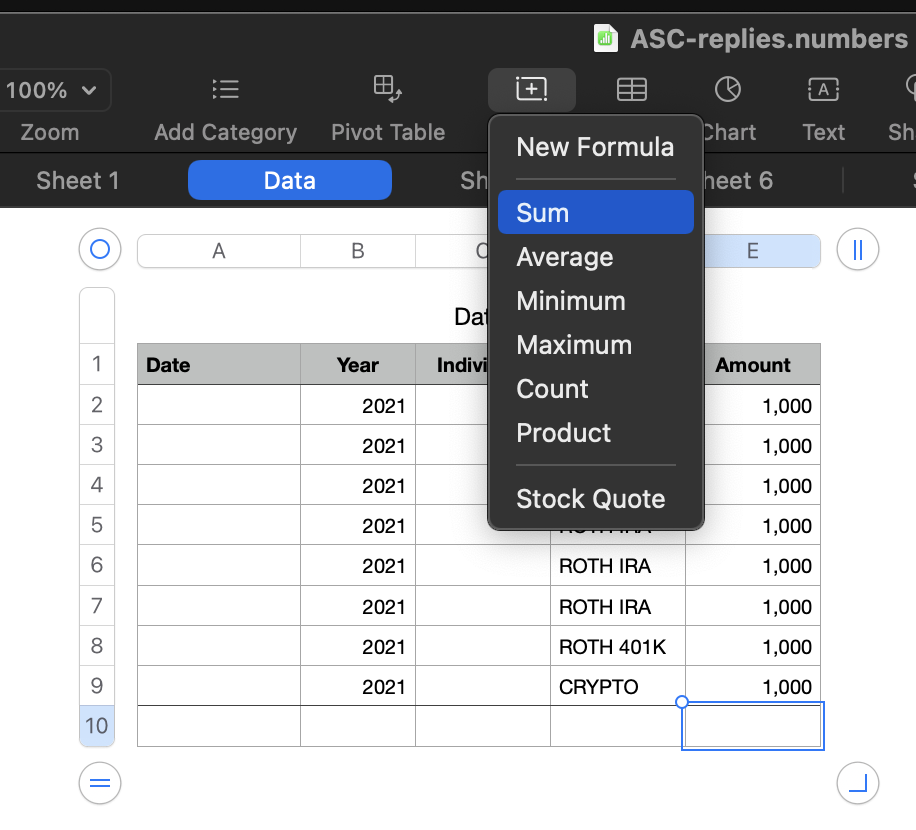Click the add-row handle below row 10
This screenshot has width=916, height=830.
click(x=99, y=783)
